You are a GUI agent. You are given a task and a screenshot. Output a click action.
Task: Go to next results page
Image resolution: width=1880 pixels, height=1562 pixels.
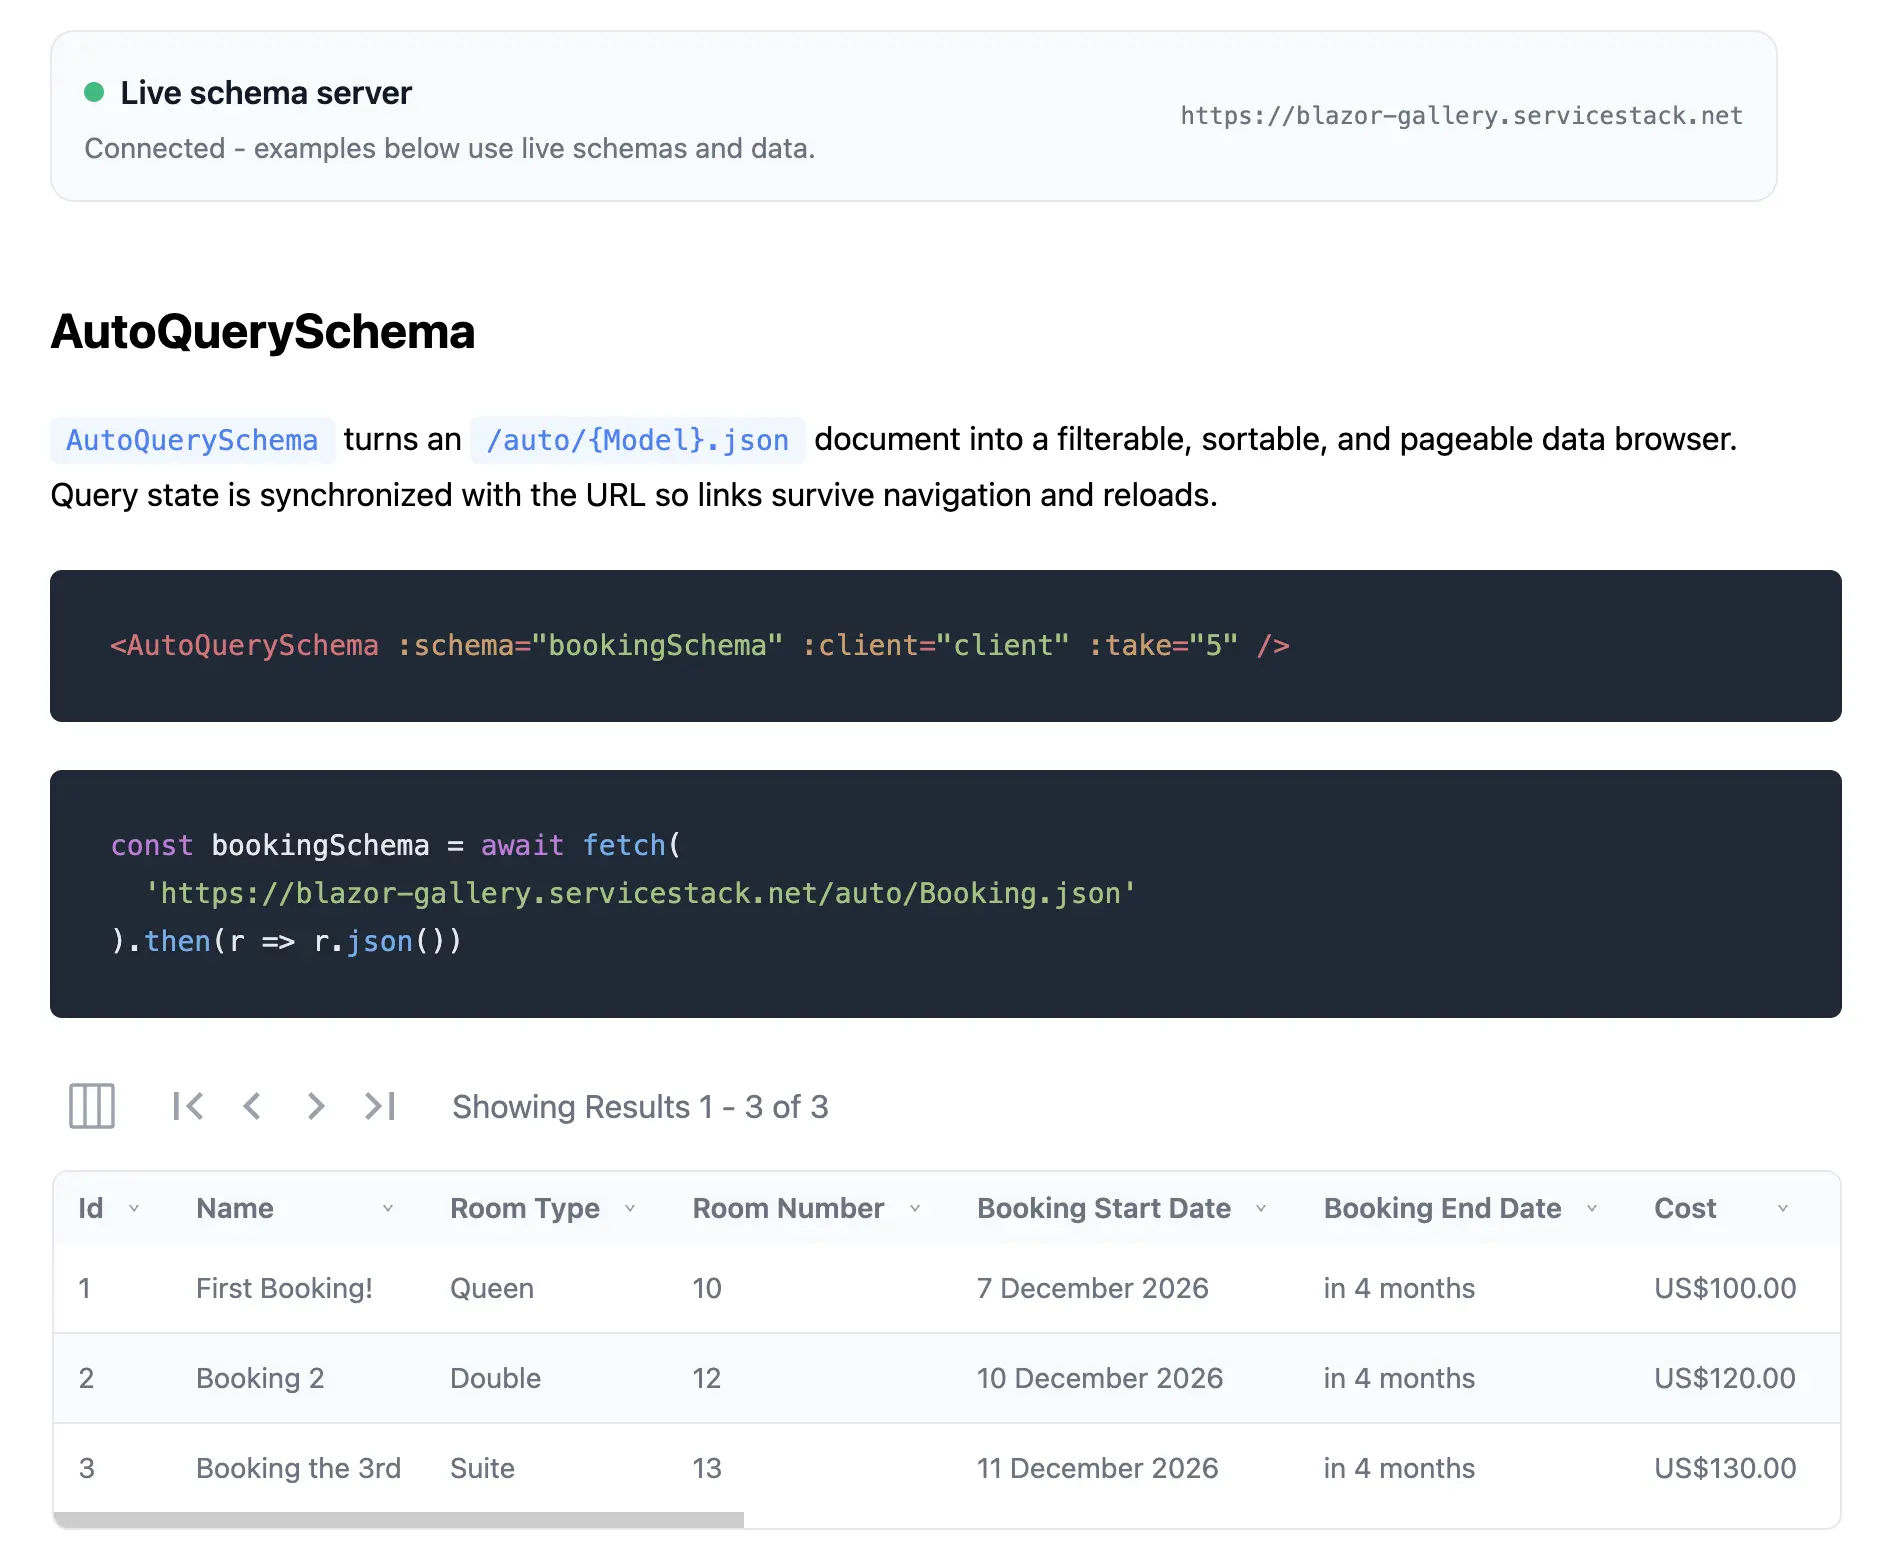click(316, 1106)
